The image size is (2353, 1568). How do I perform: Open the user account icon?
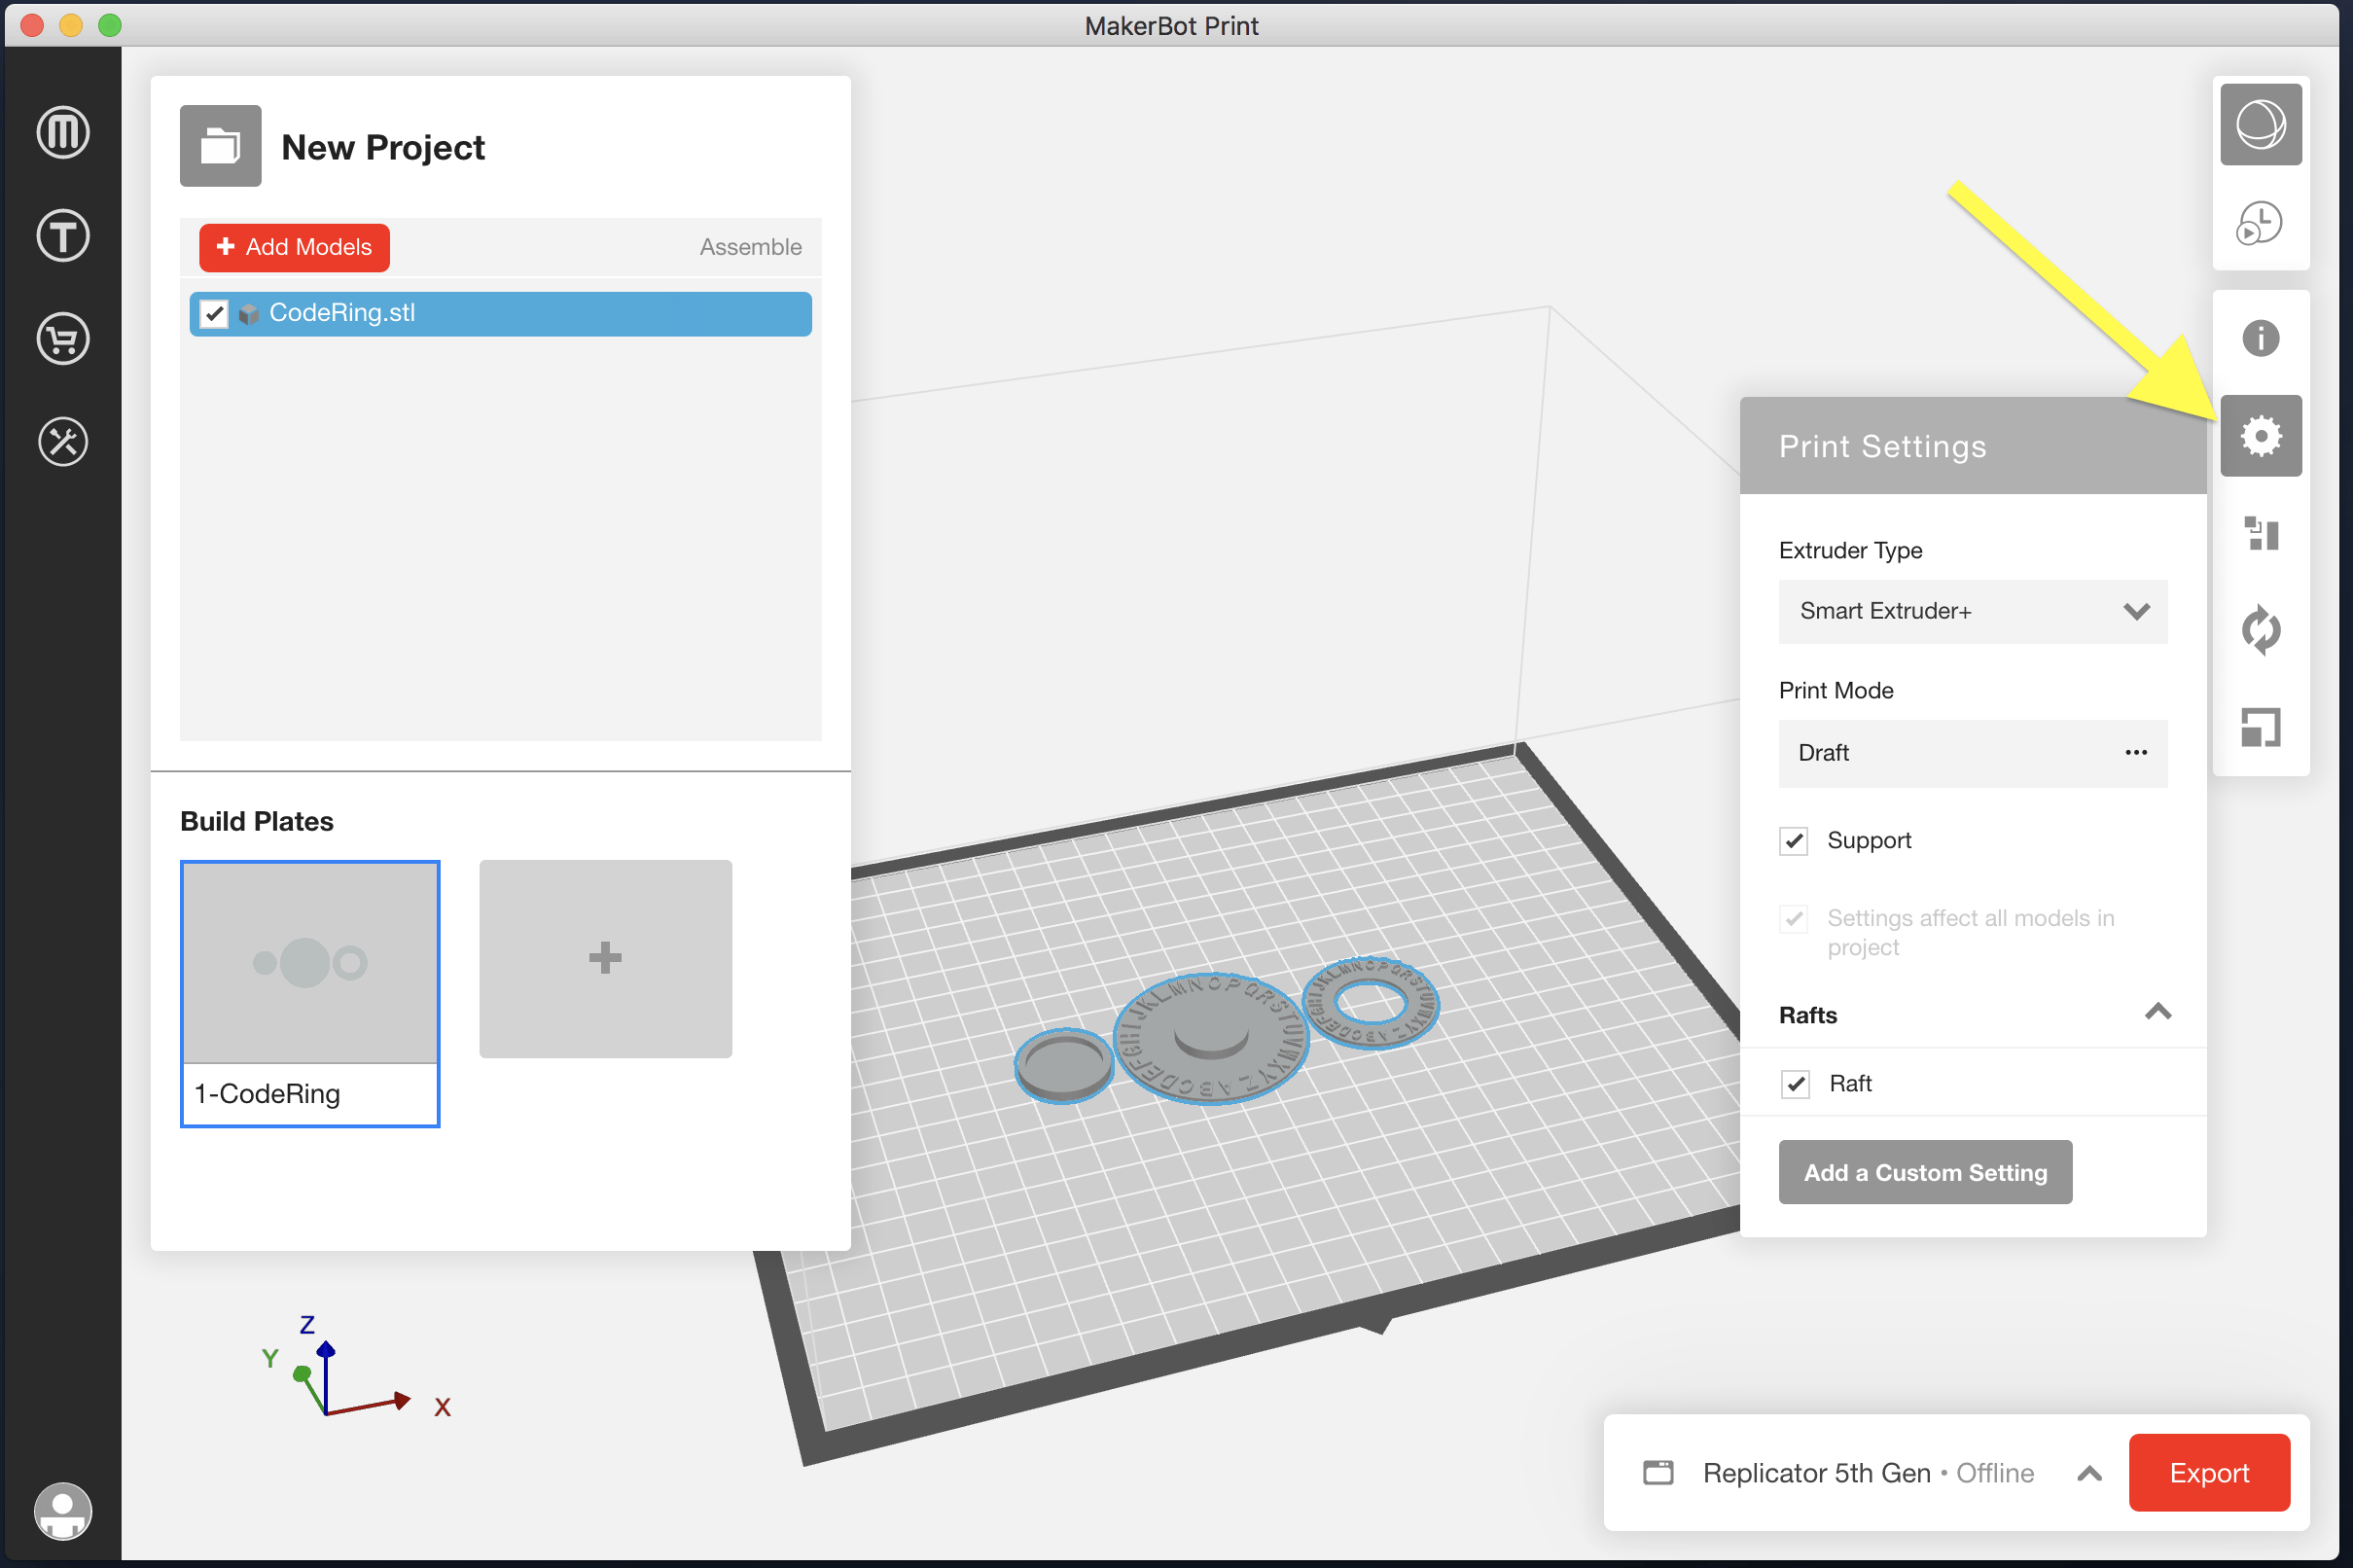click(62, 1511)
